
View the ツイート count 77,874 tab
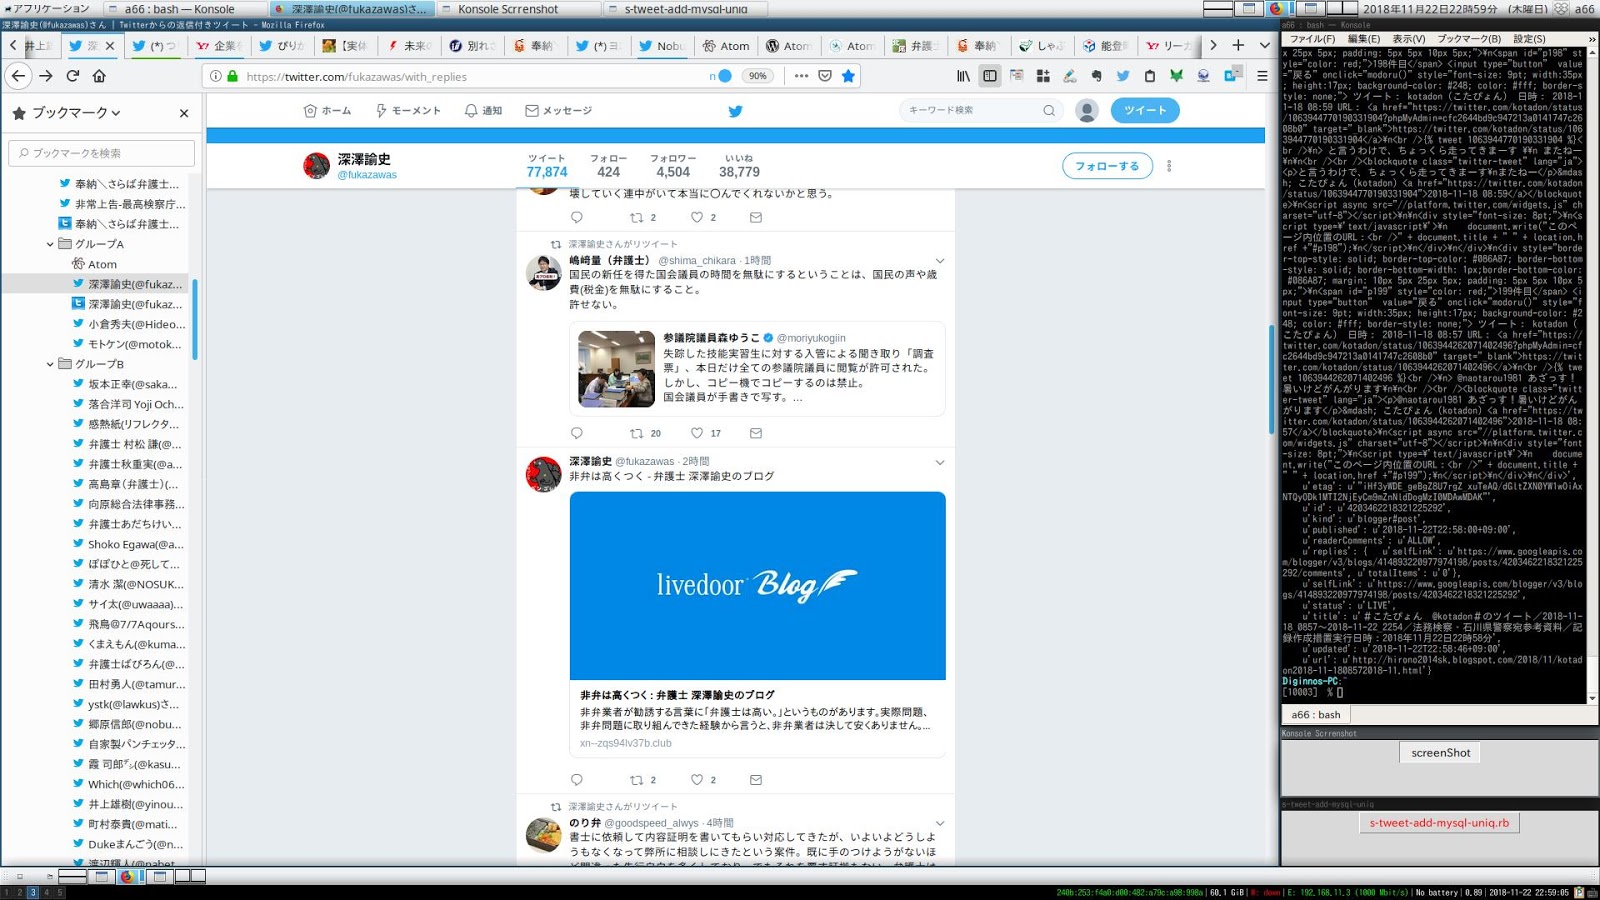point(547,166)
